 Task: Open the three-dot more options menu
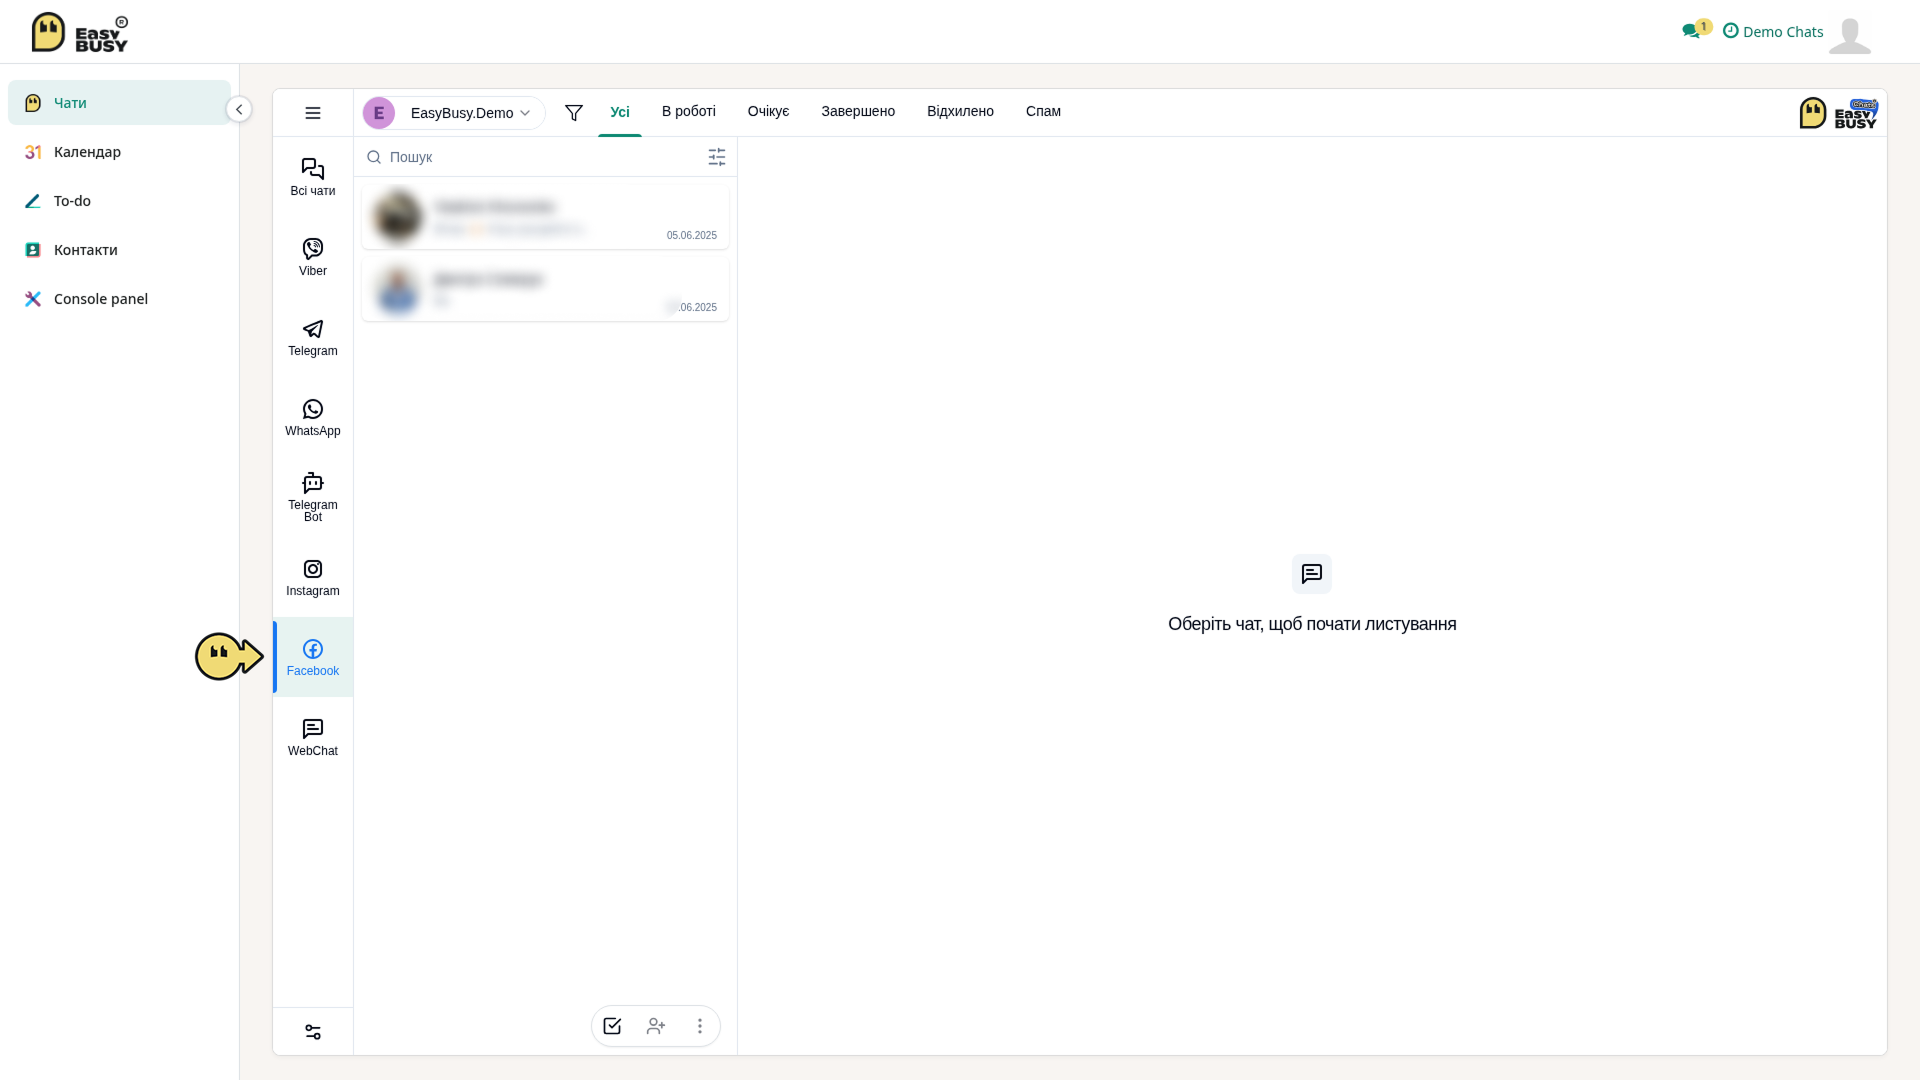[x=700, y=1026]
